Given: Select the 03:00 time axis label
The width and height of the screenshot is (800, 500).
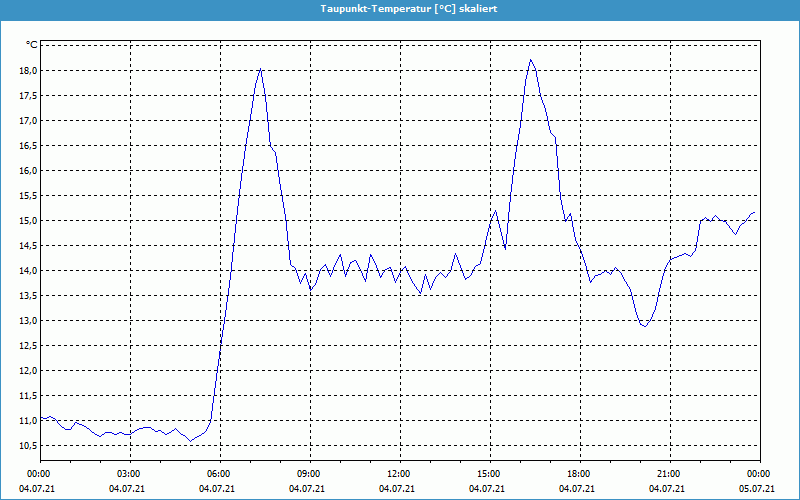Looking at the screenshot, I should tap(129, 474).
